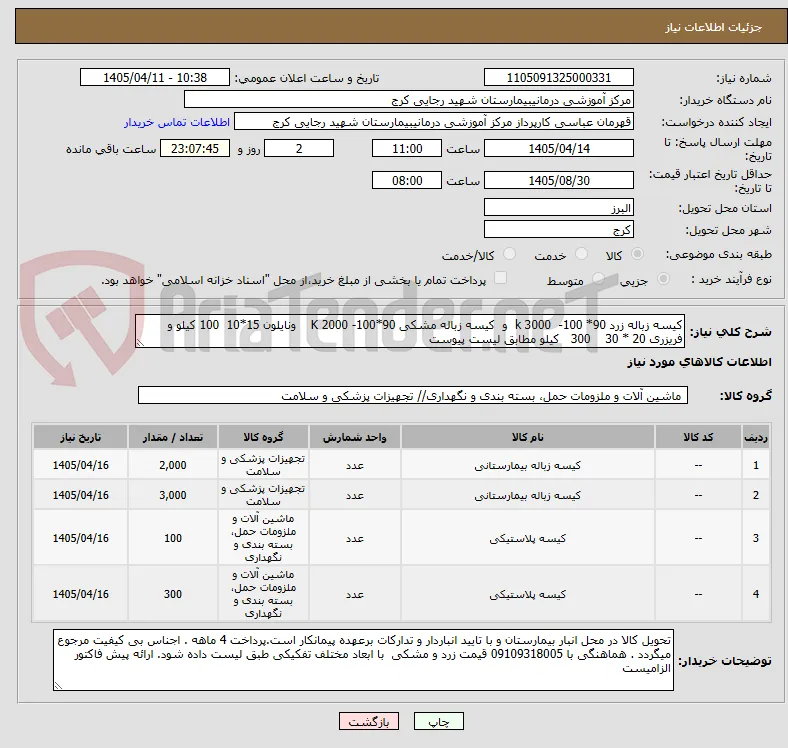Select the کالا radio button

(x=637, y=254)
